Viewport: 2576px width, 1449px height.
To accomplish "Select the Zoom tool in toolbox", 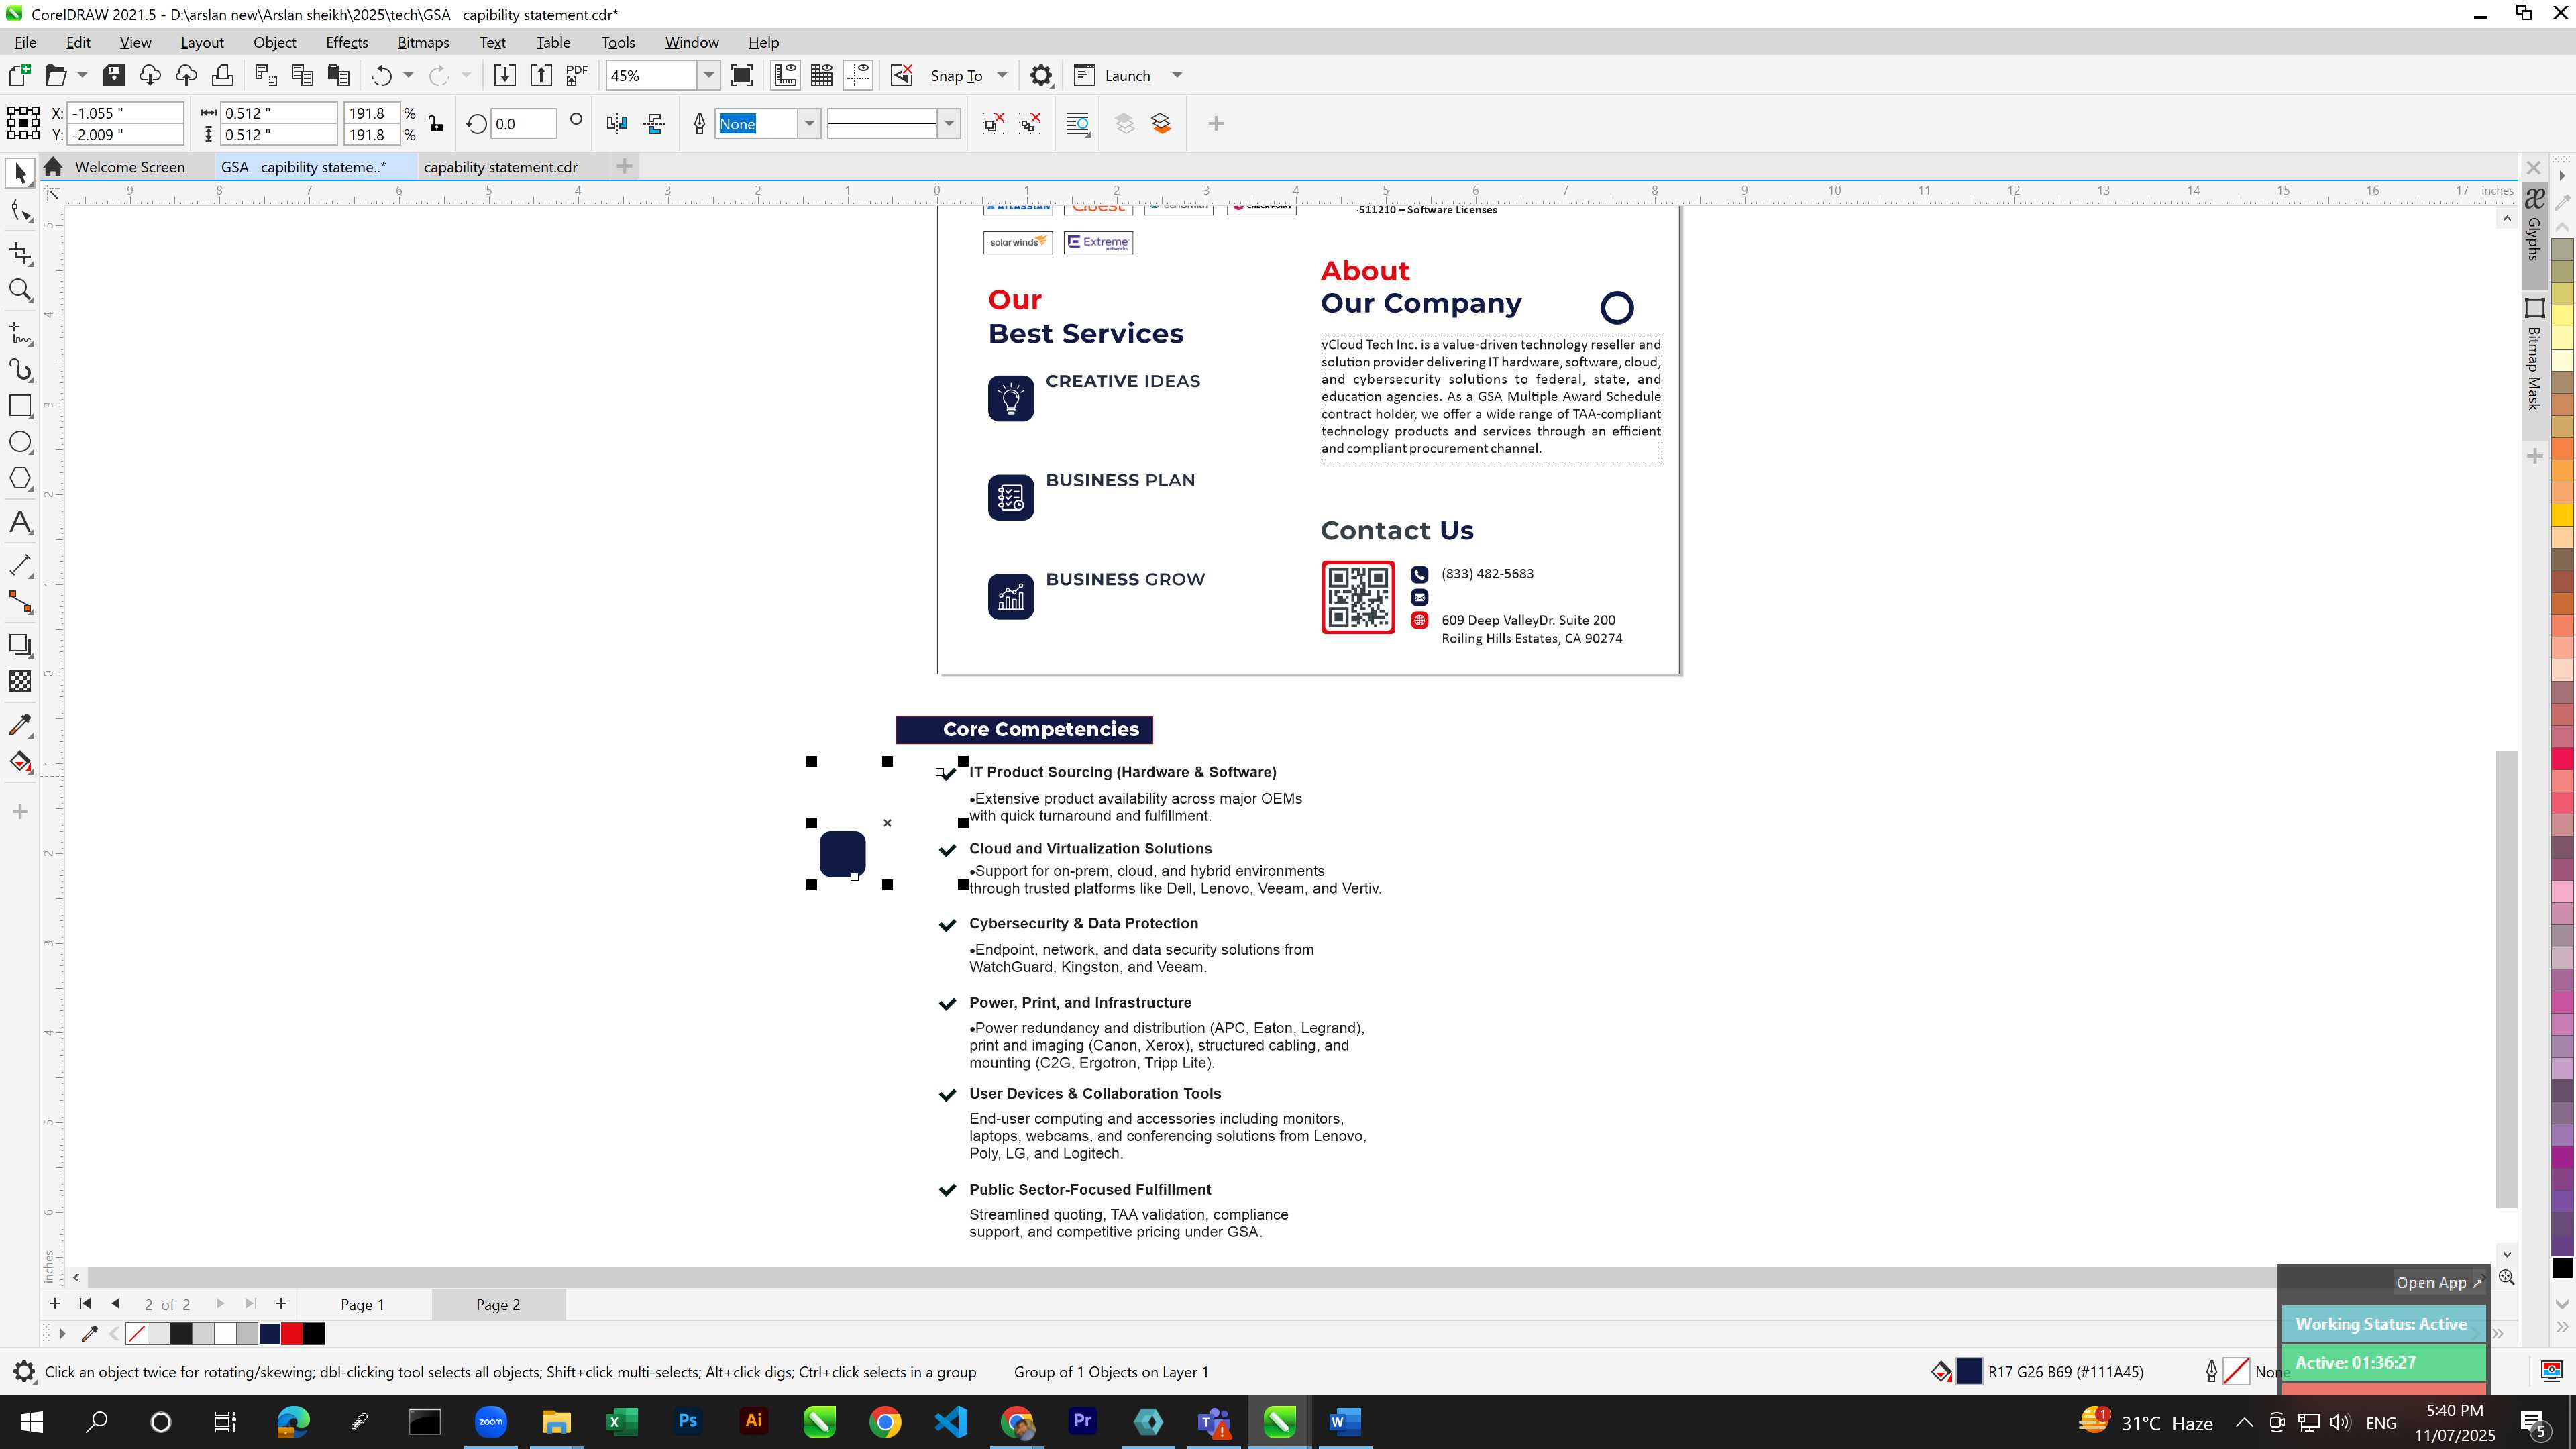I will click(20, 291).
